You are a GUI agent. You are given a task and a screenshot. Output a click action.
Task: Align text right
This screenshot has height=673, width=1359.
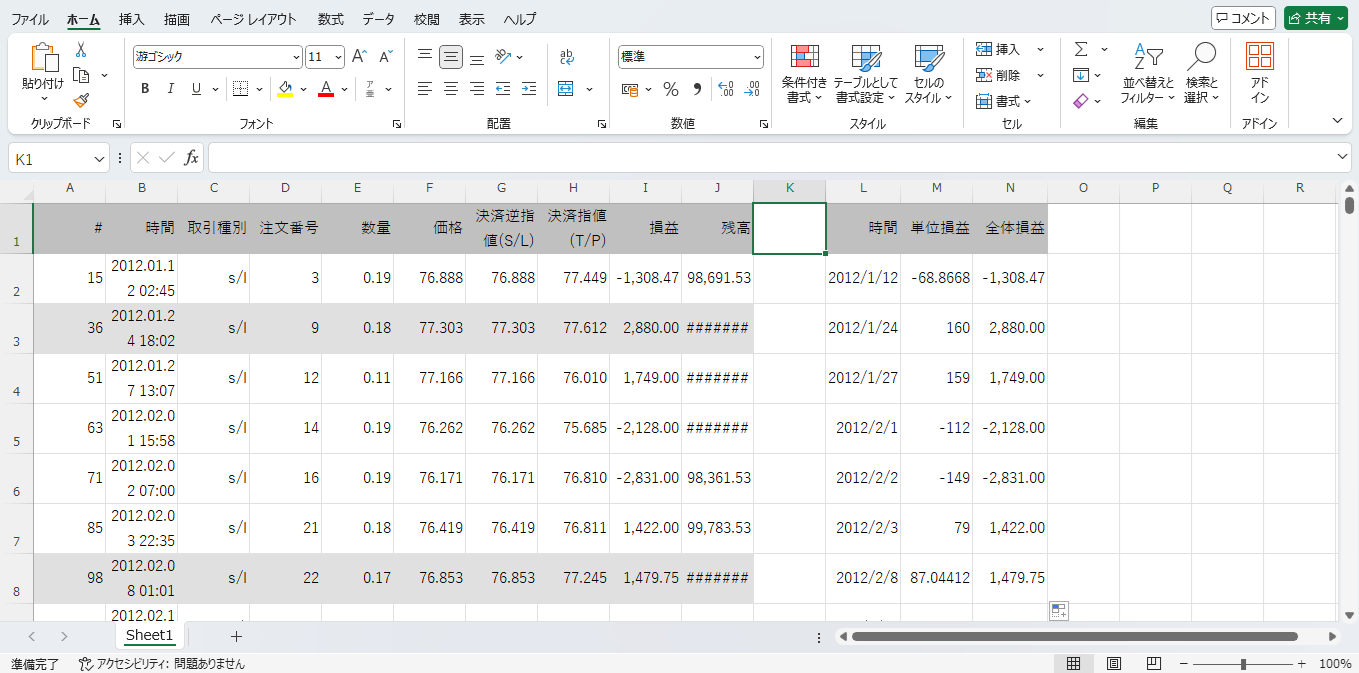point(477,89)
